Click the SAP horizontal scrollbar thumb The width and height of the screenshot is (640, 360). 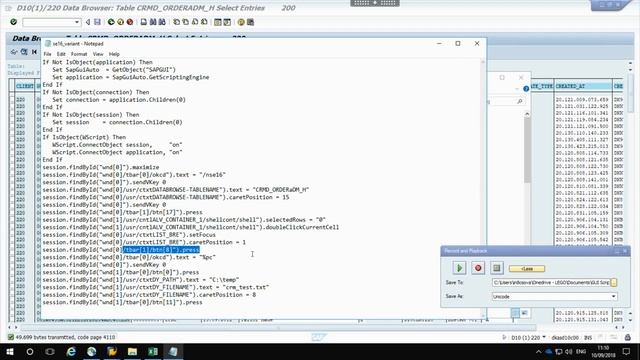pos(278,327)
